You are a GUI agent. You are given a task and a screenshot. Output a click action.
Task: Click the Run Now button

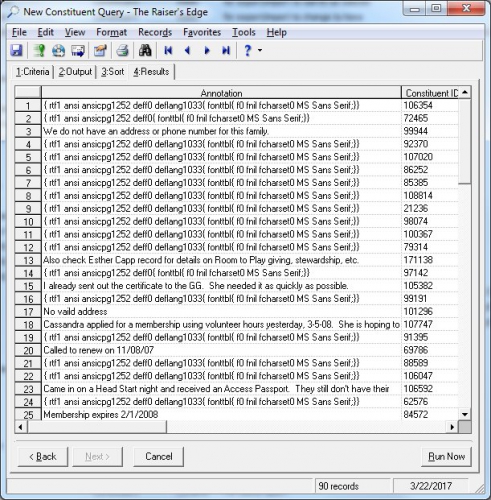[446, 456]
